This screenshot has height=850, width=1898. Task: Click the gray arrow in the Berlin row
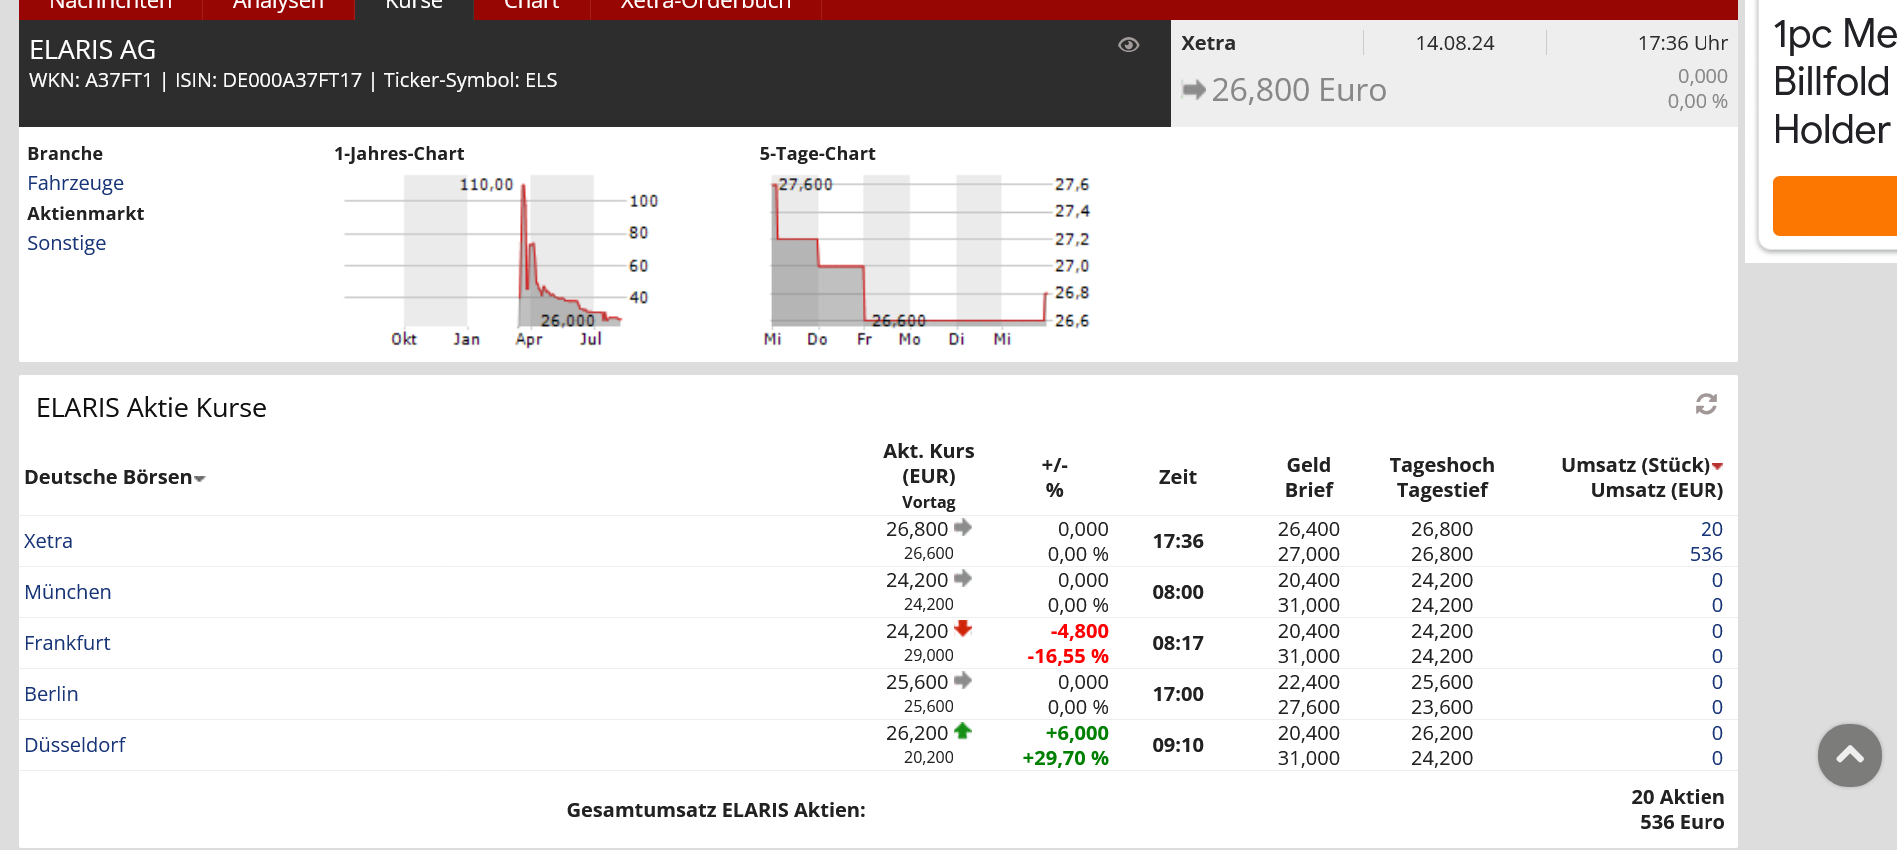(963, 680)
